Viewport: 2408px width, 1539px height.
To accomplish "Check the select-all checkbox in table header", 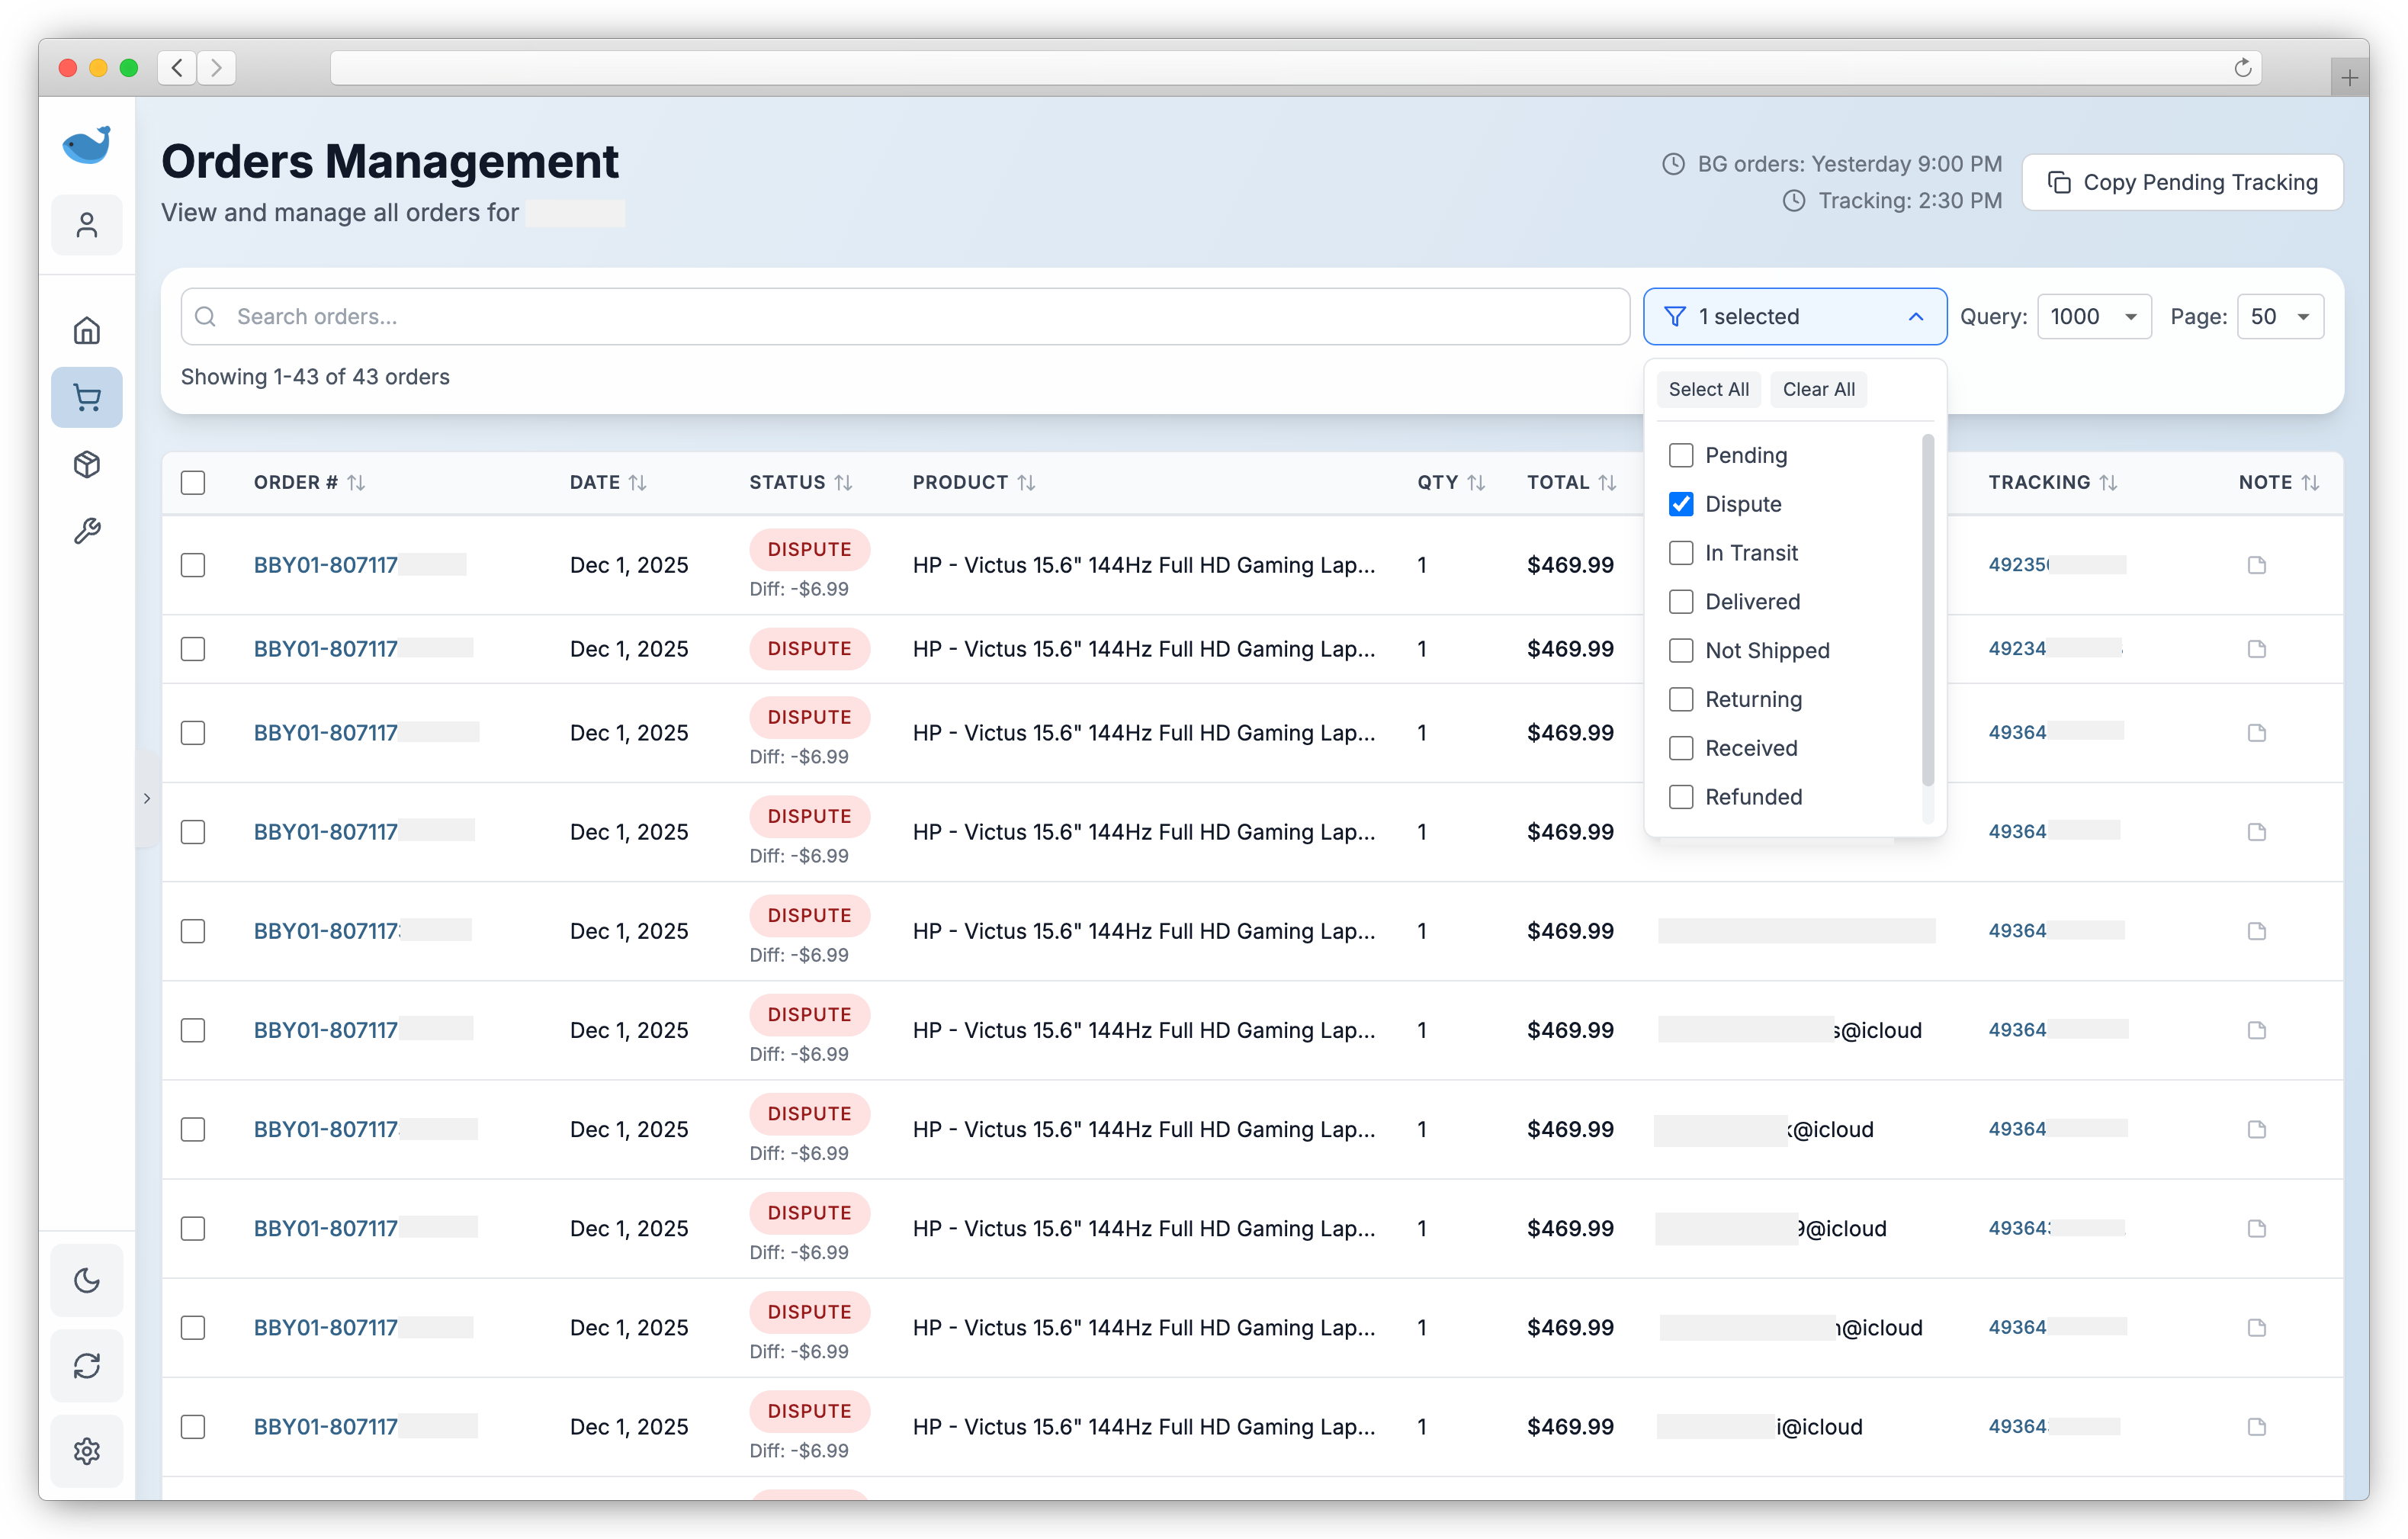I will click(x=192, y=482).
